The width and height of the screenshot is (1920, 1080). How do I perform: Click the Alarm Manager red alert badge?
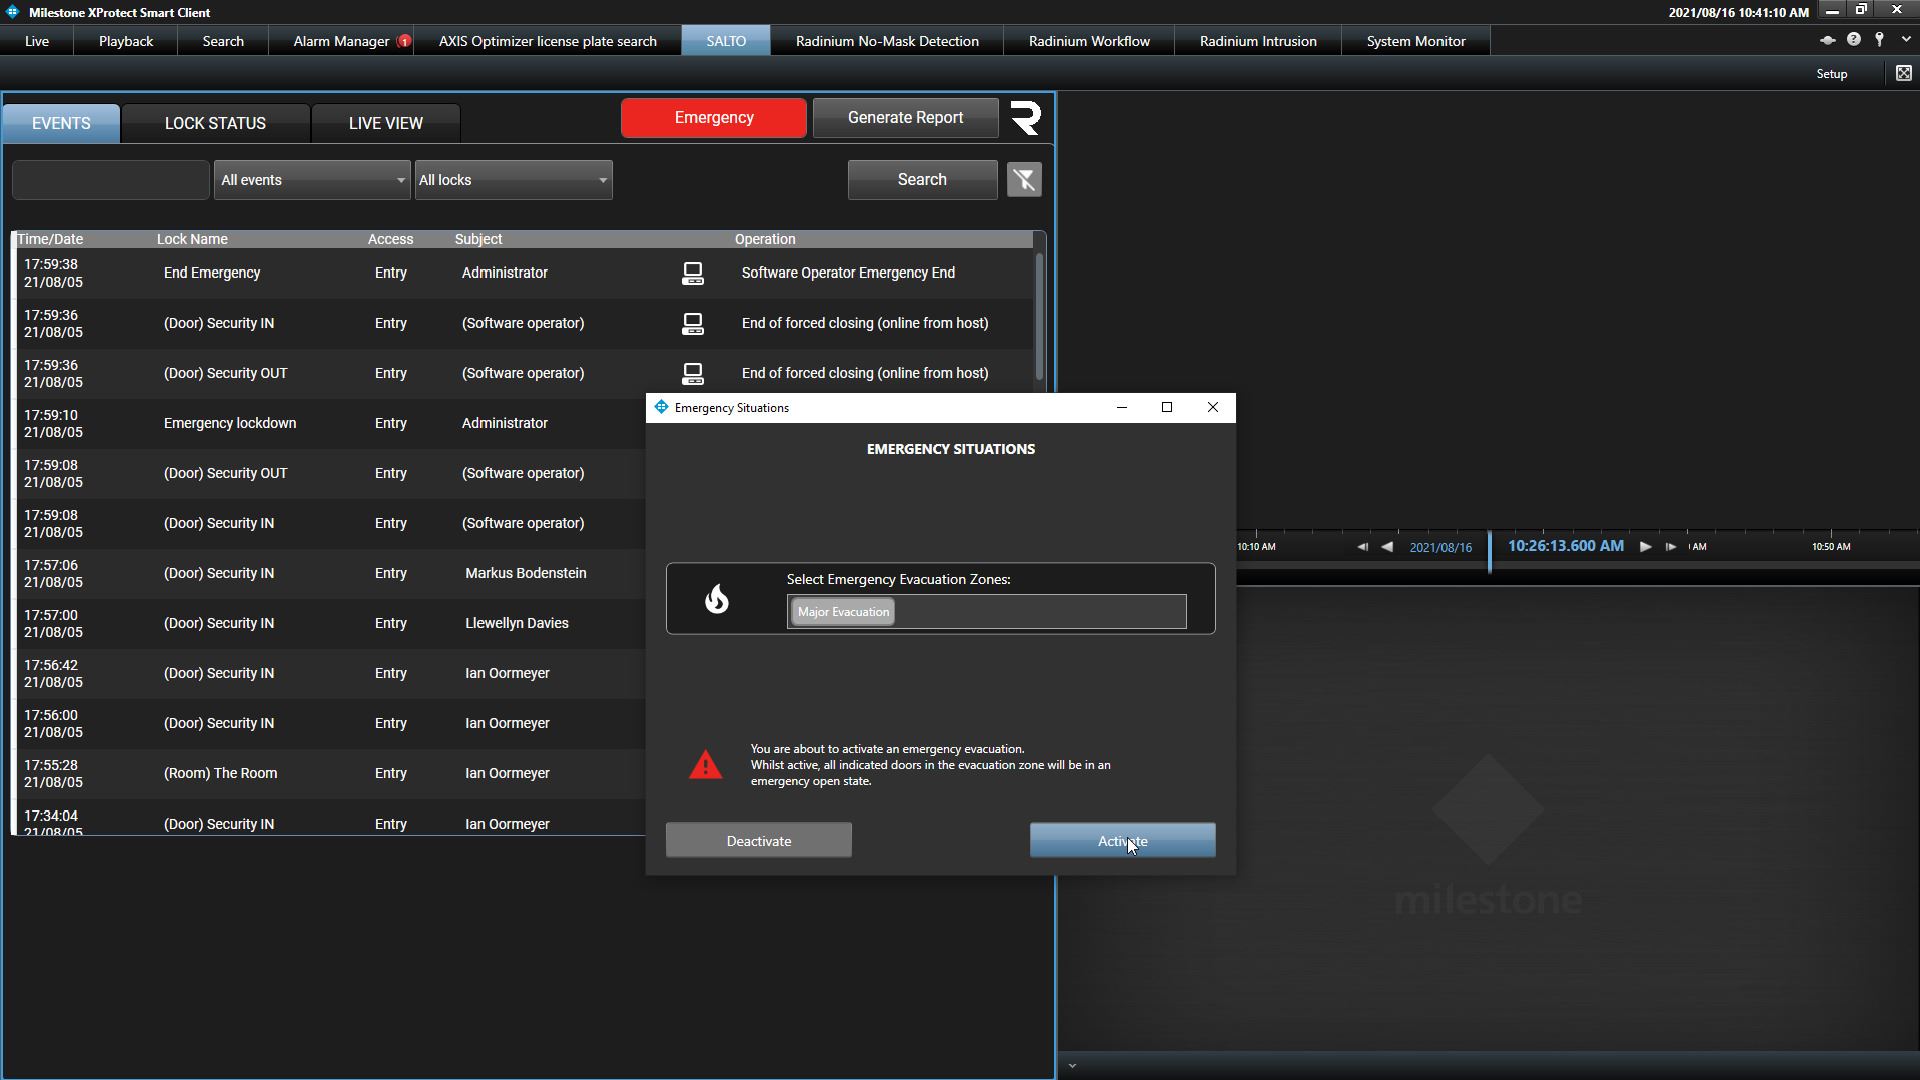tap(404, 41)
